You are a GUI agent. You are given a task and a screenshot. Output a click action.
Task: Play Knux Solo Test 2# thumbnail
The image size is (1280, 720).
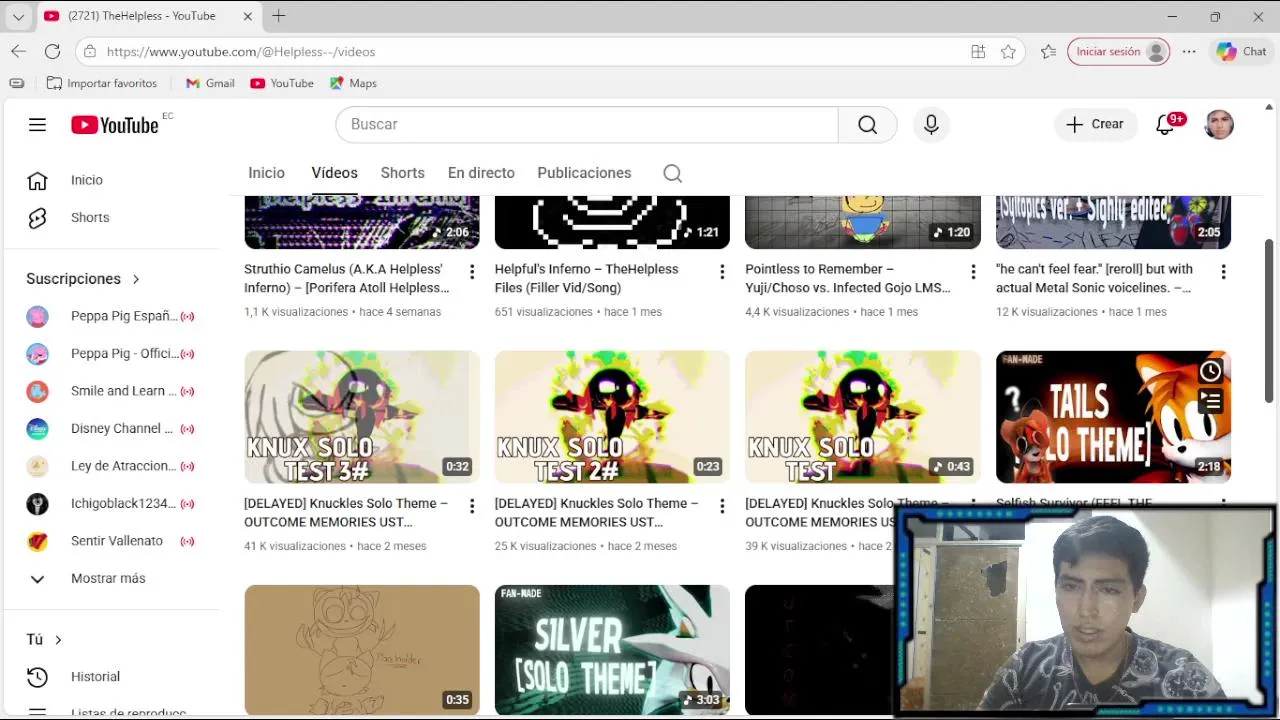click(612, 417)
